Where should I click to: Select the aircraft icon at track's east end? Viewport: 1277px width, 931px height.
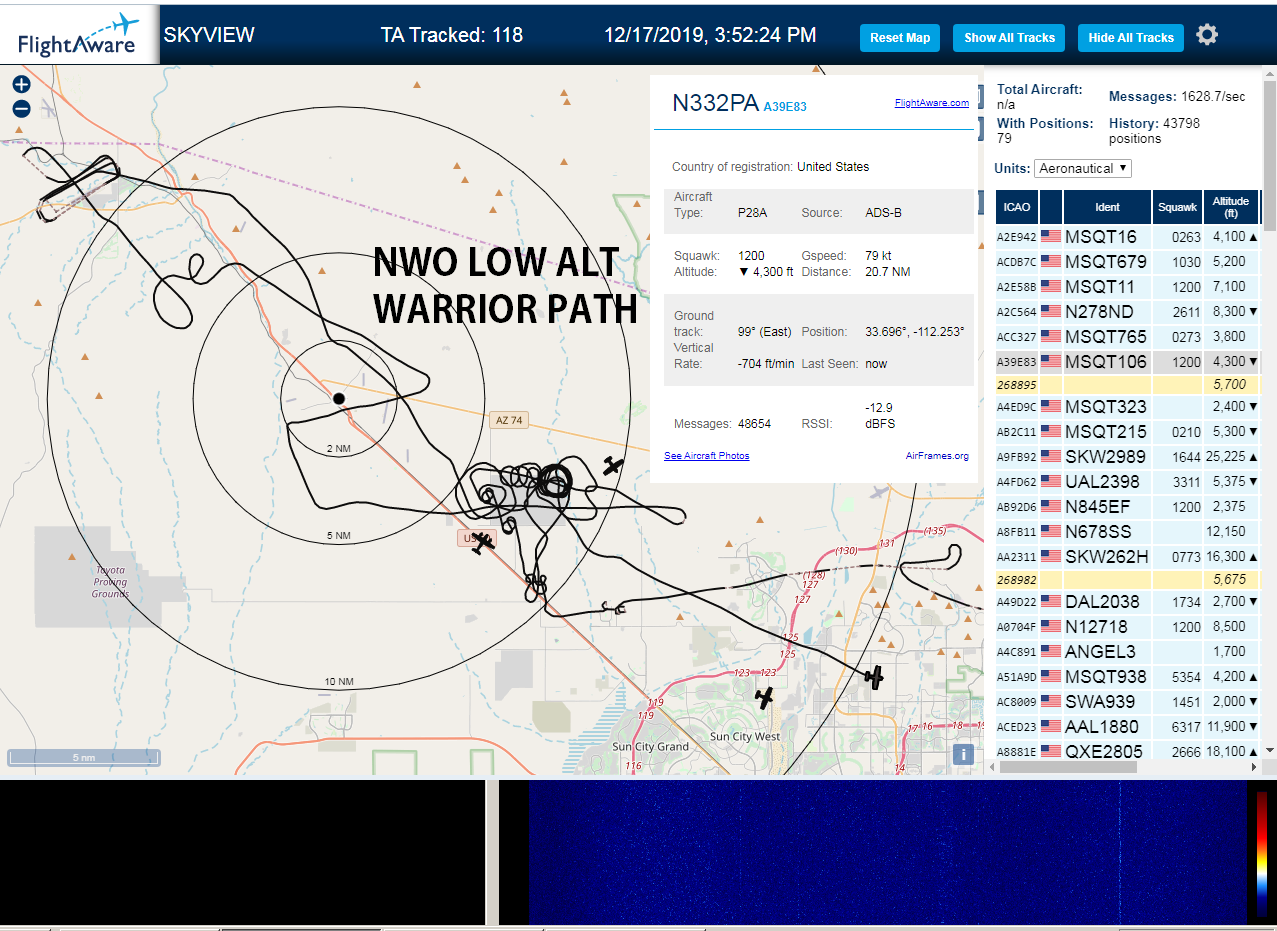coord(874,677)
